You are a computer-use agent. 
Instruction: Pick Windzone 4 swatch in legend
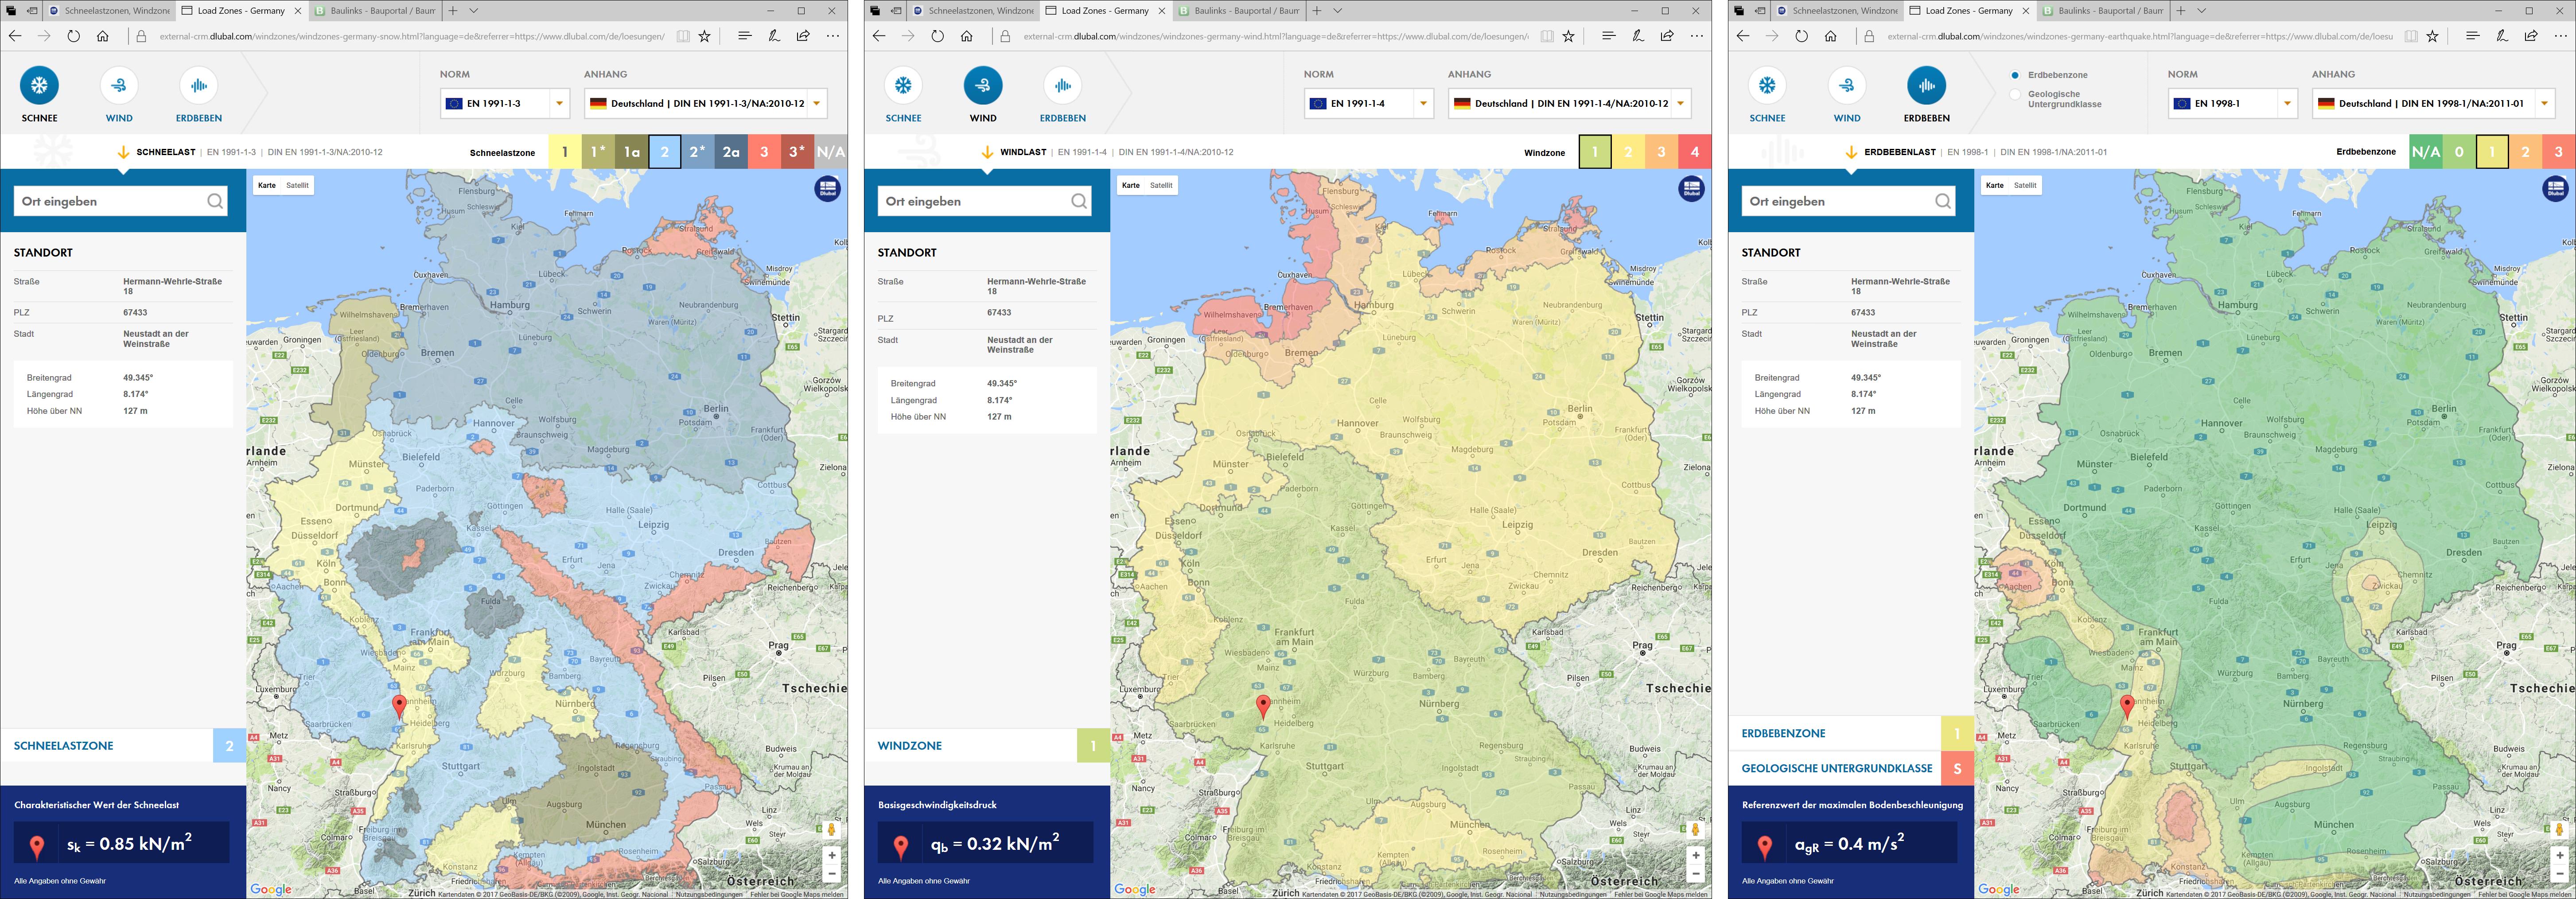(1695, 152)
